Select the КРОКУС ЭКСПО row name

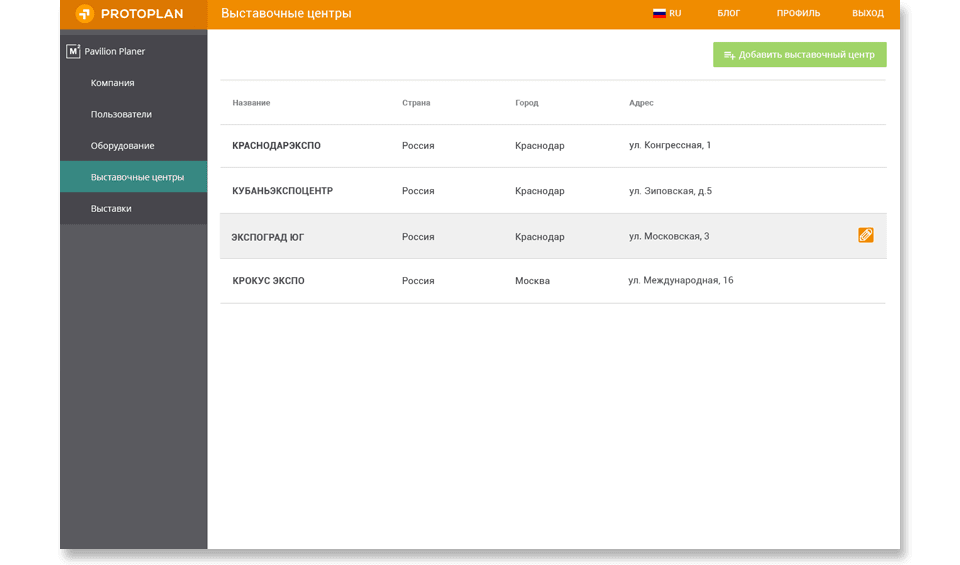pos(268,281)
